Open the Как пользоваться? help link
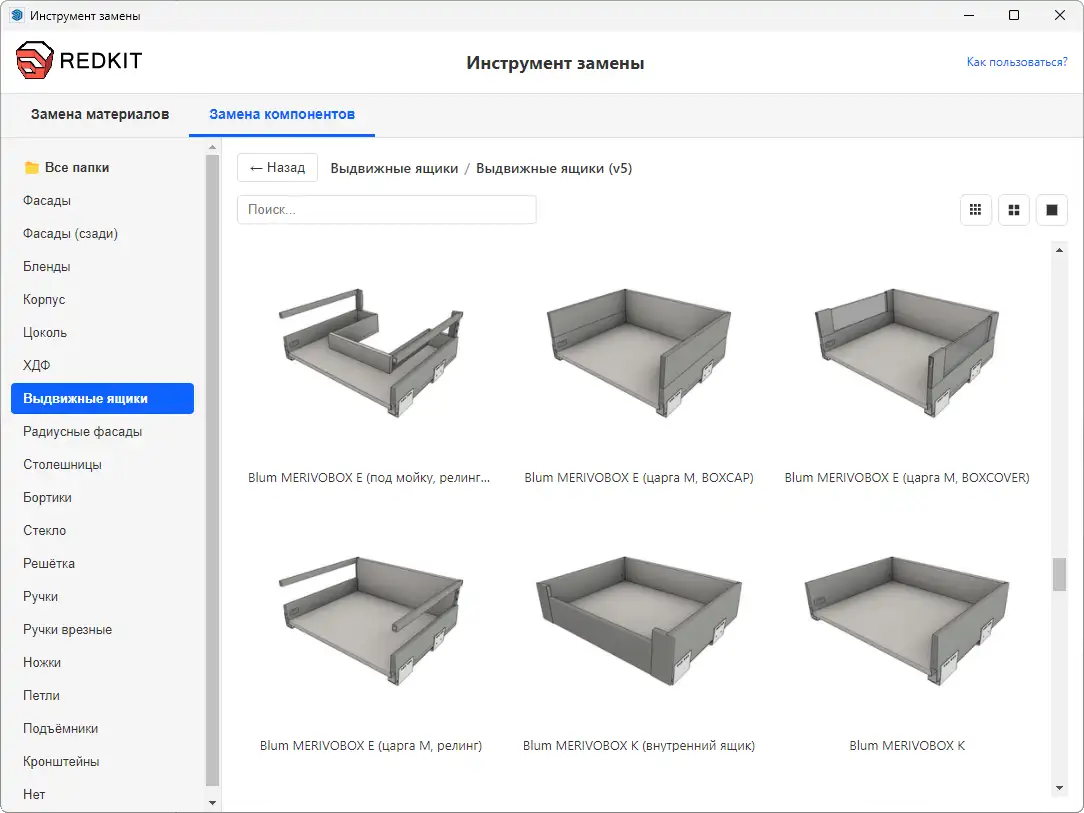The height and width of the screenshot is (813, 1084). click(x=1017, y=62)
